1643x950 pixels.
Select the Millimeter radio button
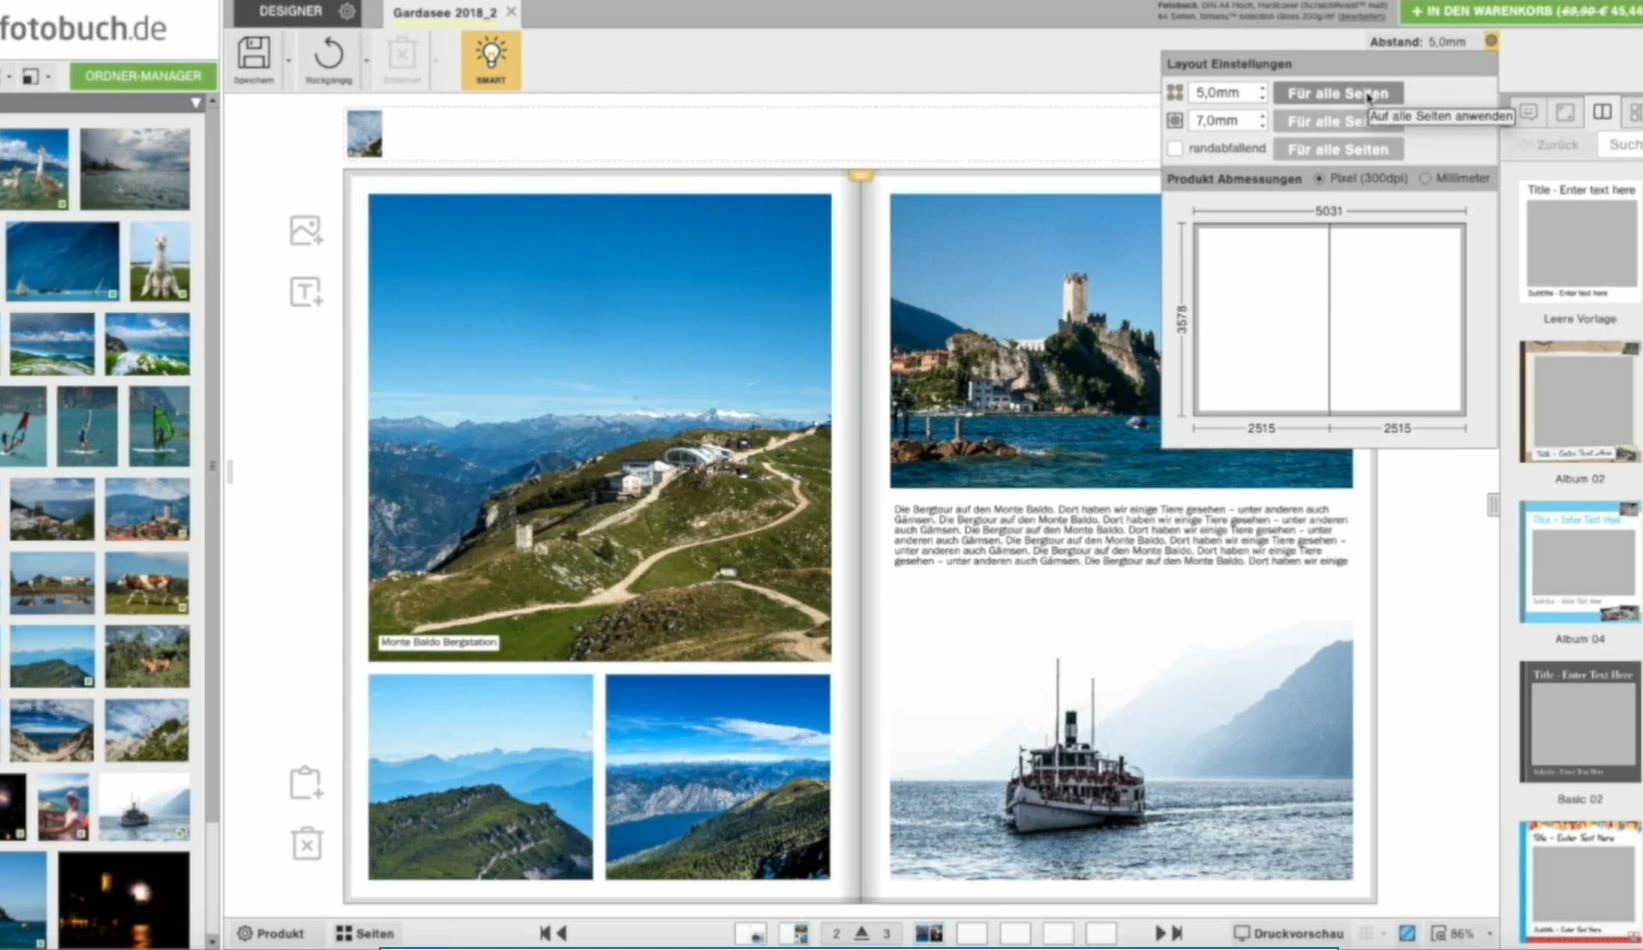pos(1425,178)
